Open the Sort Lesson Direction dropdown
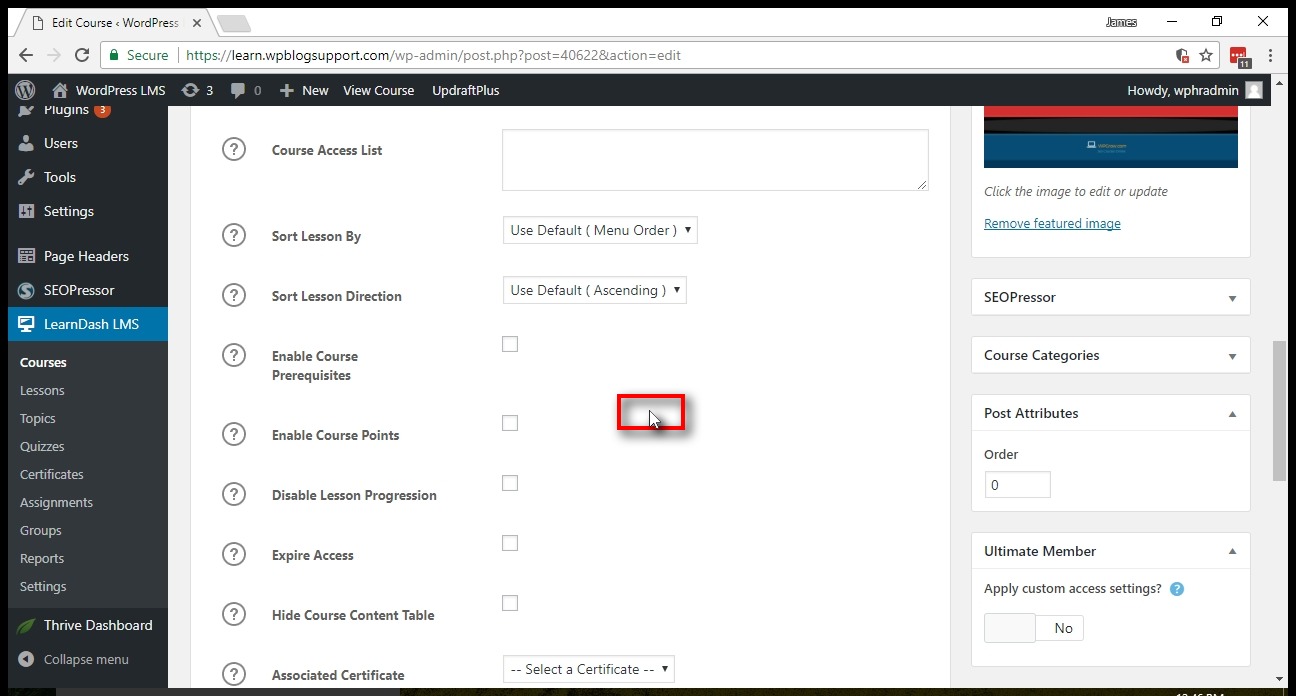 pos(594,290)
